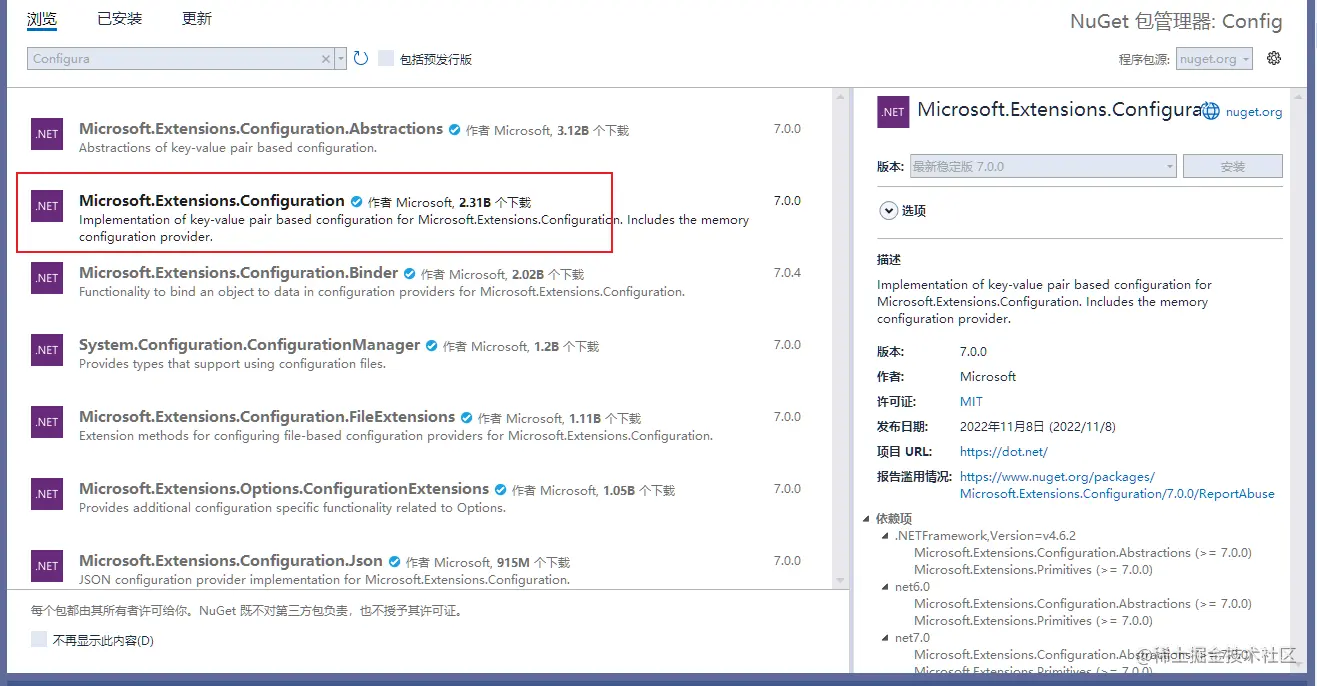The image size is (1317, 686).
Task: Open the 更新 tab
Action: pos(197,19)
